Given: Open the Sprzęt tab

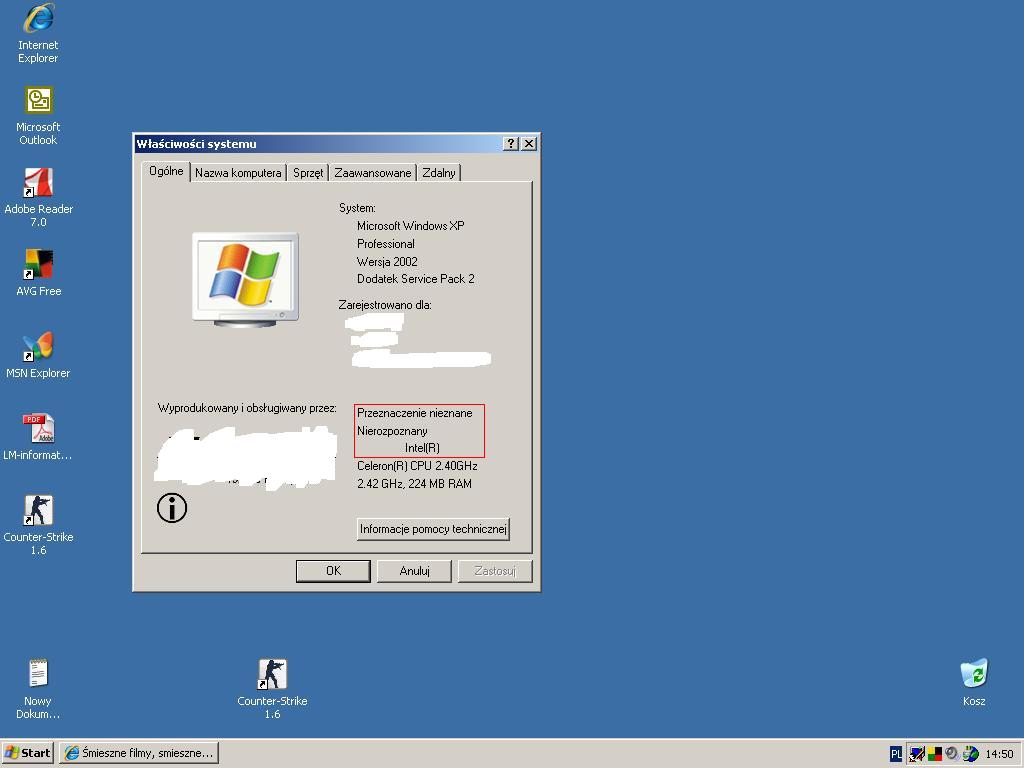Looking at the screenshot, I should (x=308, y=173).
